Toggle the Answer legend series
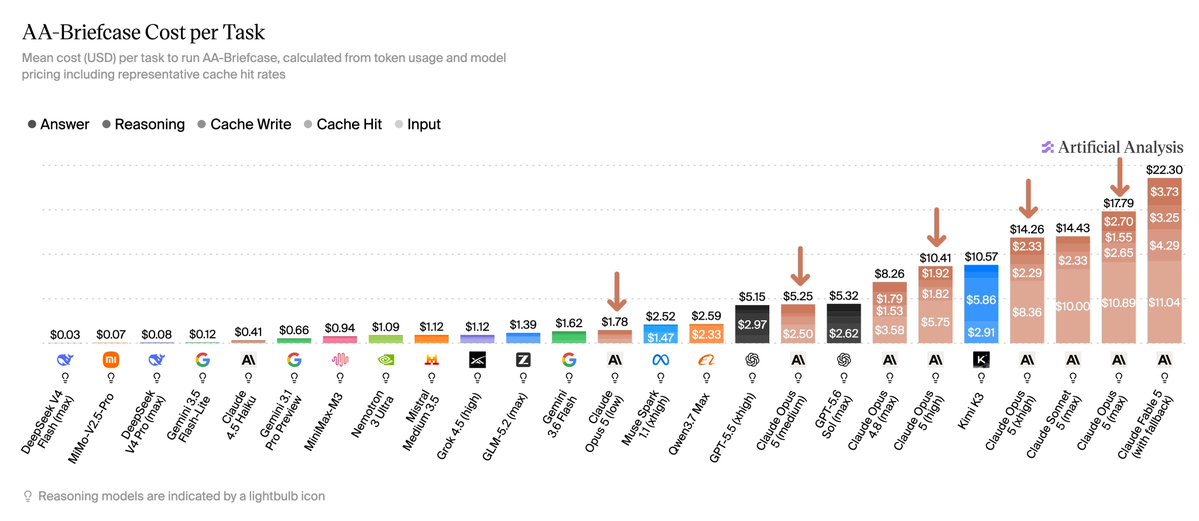 [x=57, y=124]
